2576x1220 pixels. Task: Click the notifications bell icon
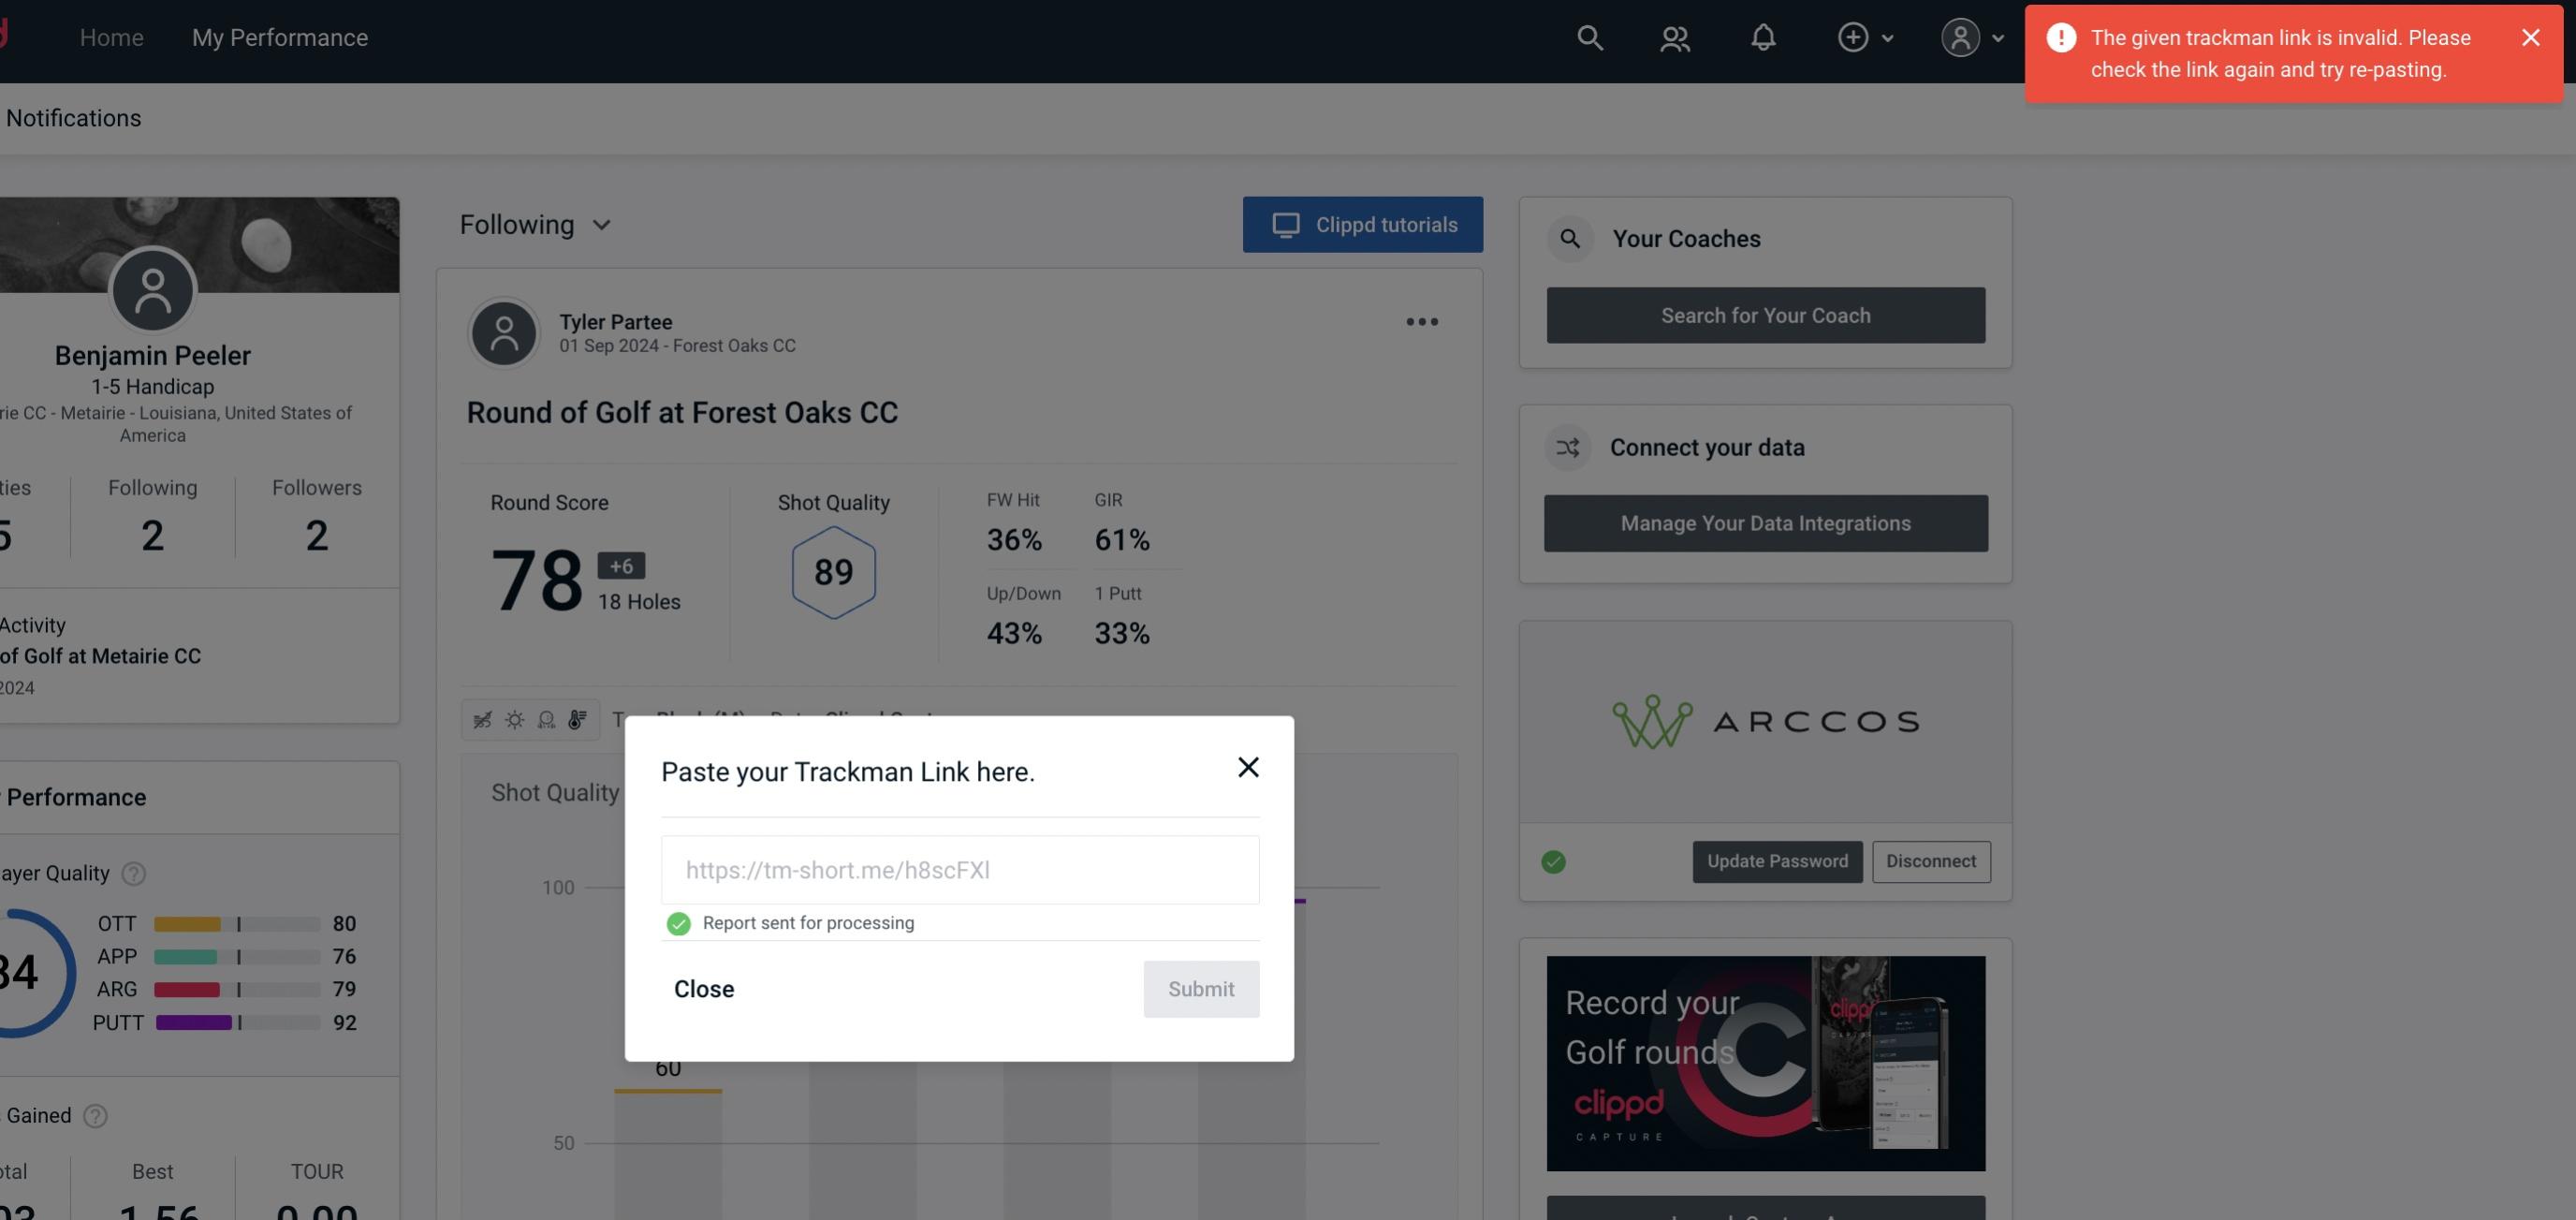(x=1763, y=37)
